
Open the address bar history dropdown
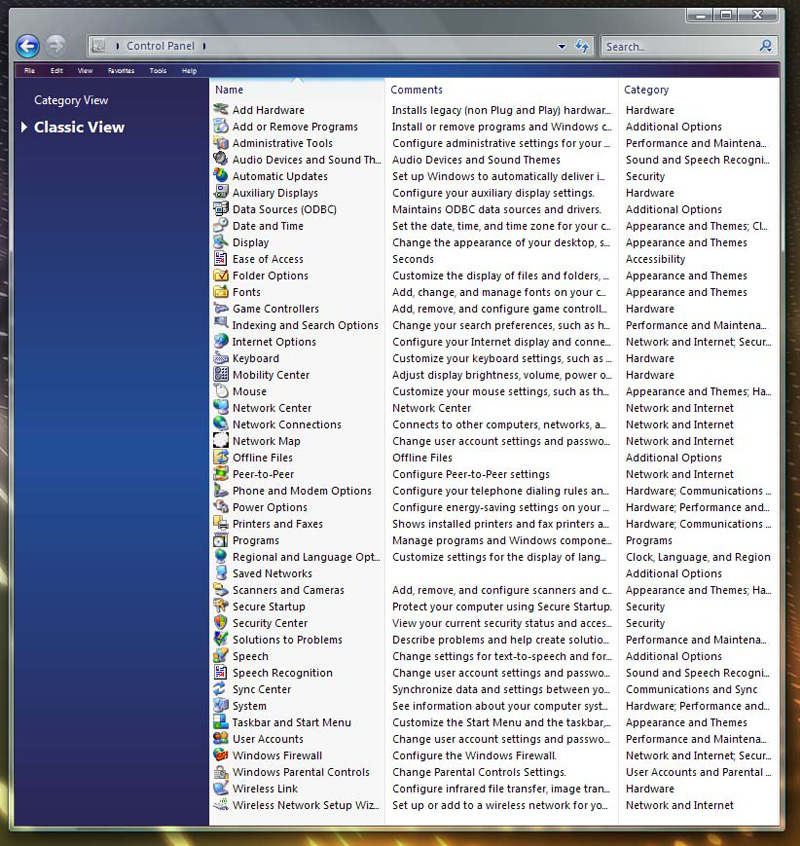562,46
